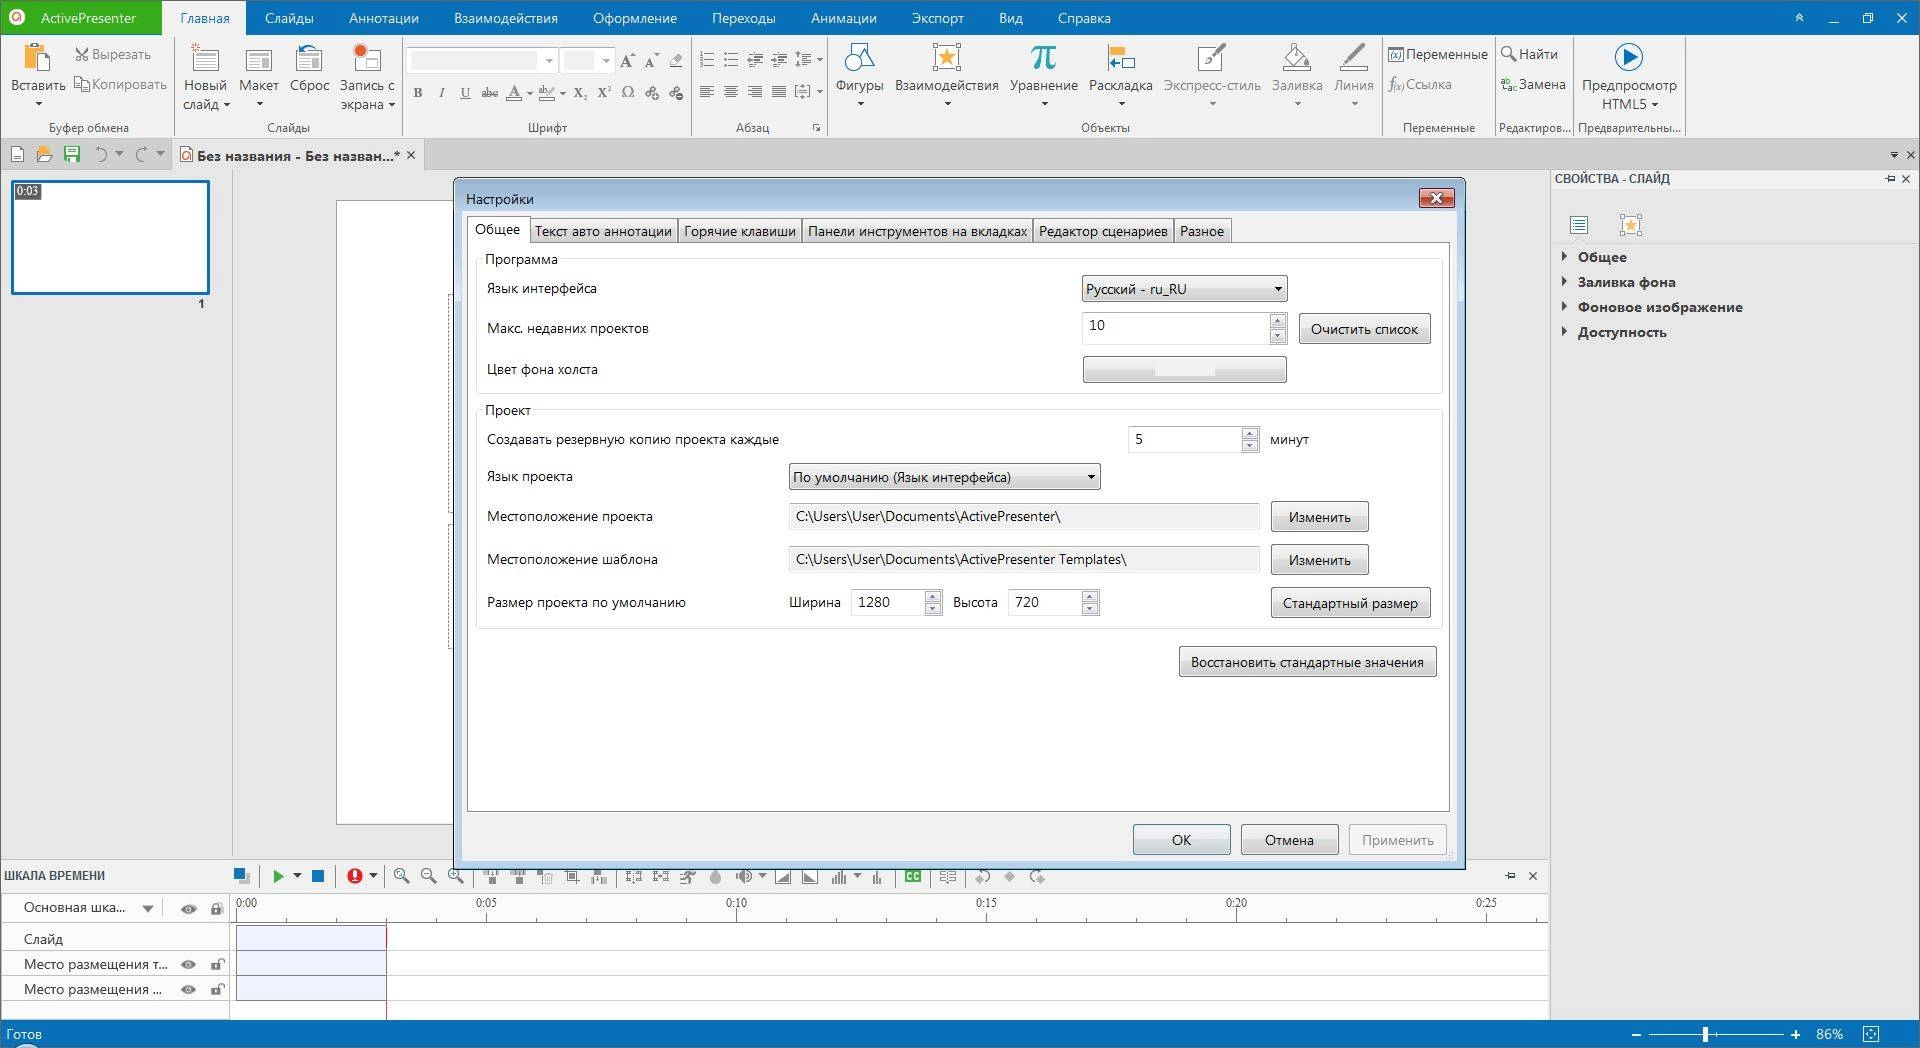Click the Замена replace tool
Screen dimensions: 1920x1048
tap(1533, 84)
